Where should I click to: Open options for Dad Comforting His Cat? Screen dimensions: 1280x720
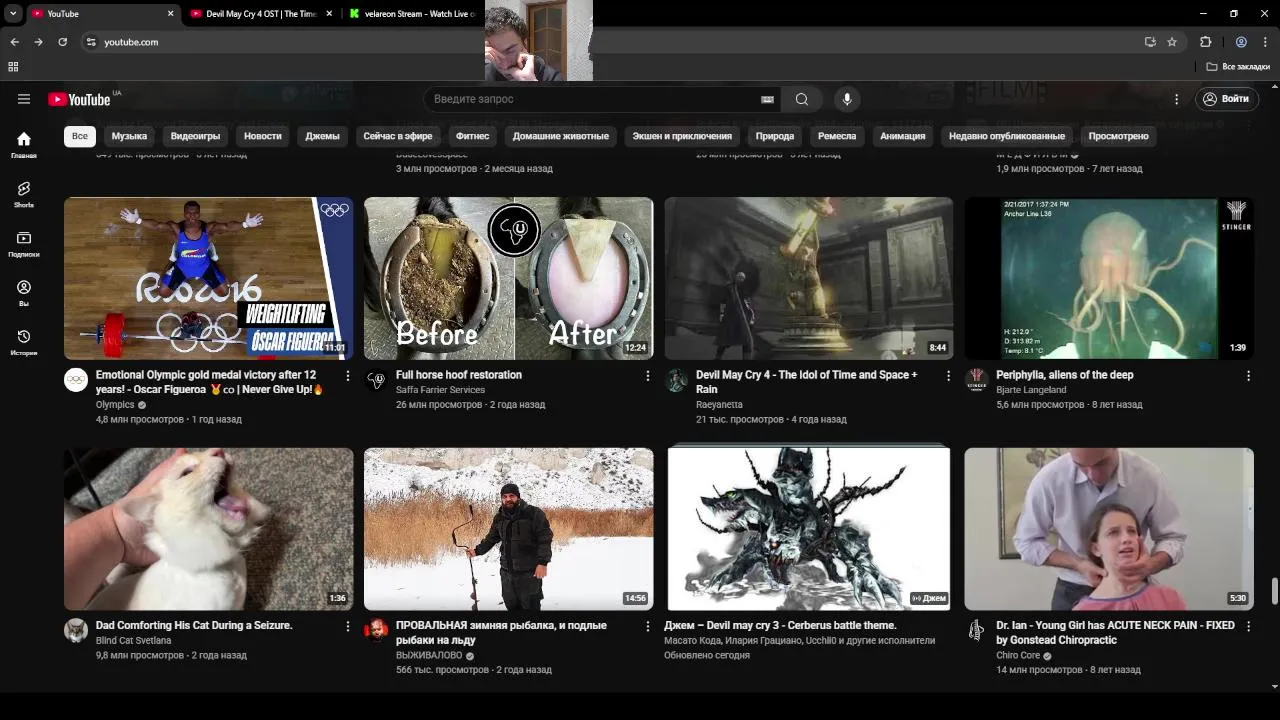click(348, 626)
